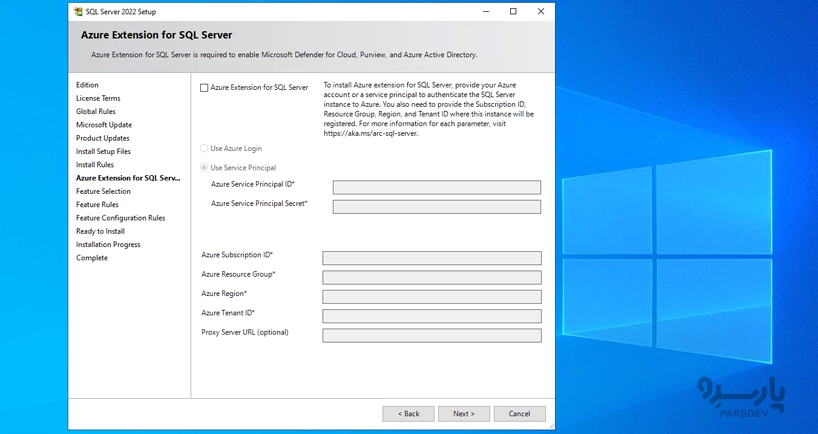Select the Use Service Principal radio option
The image size is (818, 434).
coord(205,168)
